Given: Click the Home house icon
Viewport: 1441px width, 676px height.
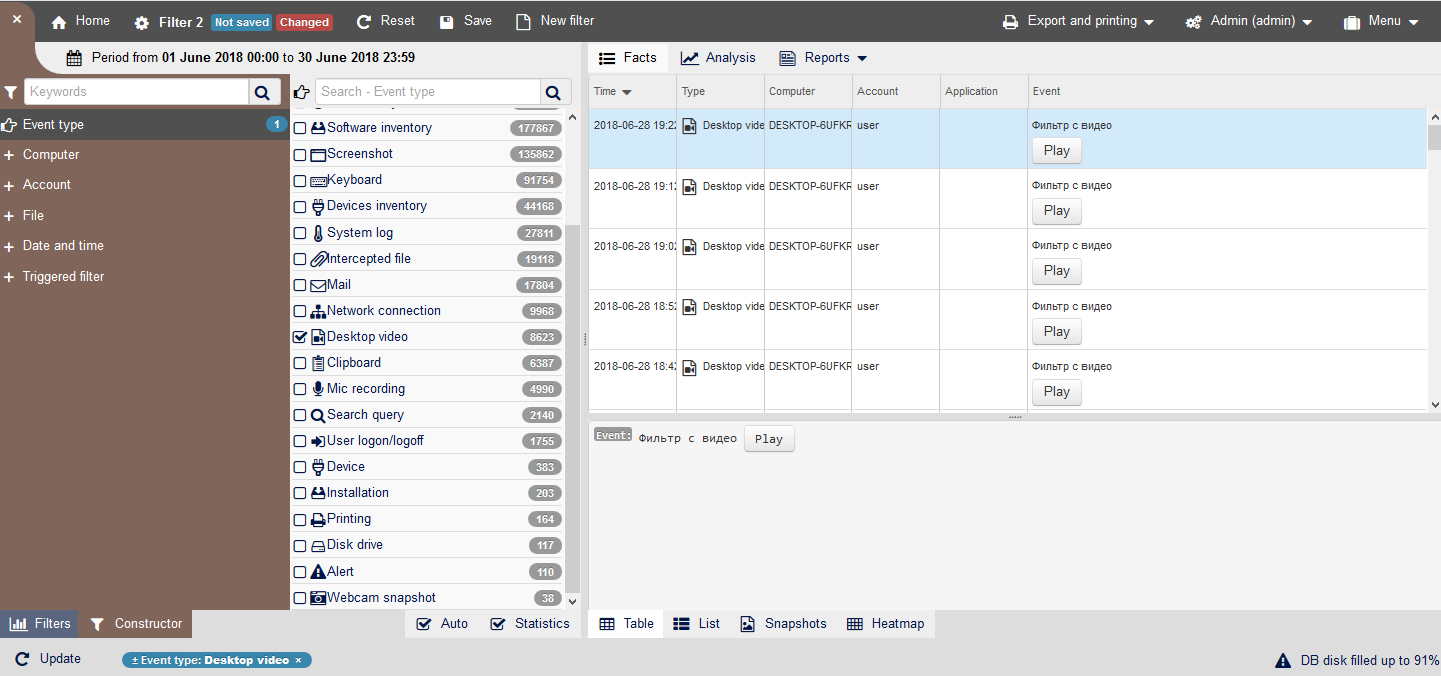Looking at the screenshot, I should click(59, 22).
